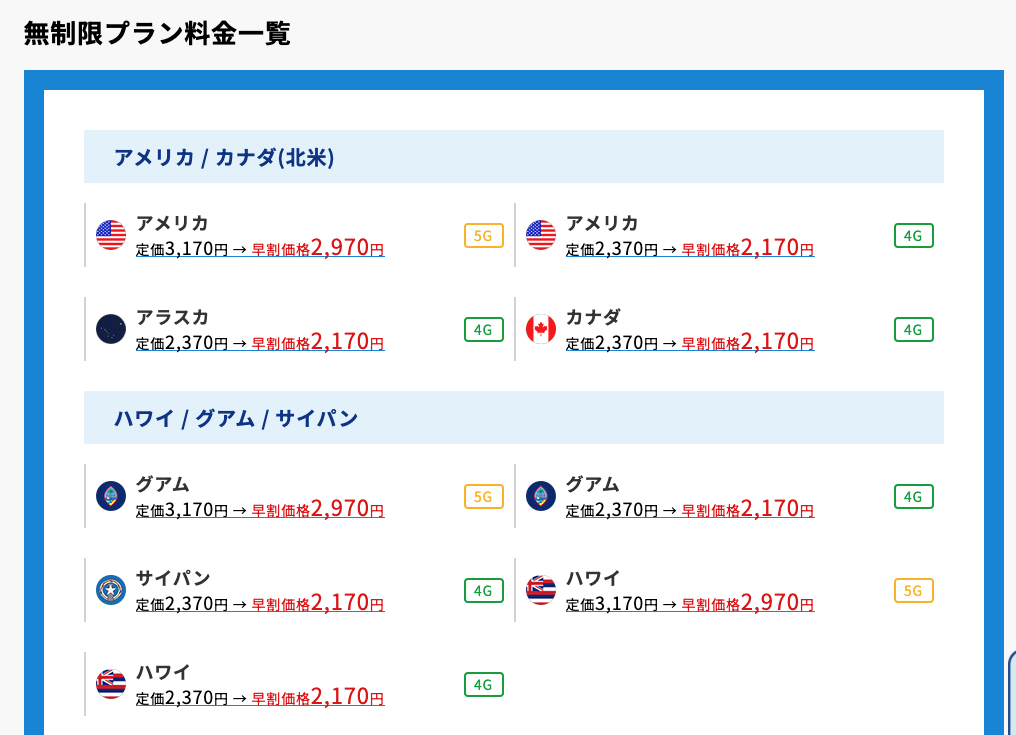Click the Guam flag icon in 4G row
Screen dimensions: 1016x735
541,496
